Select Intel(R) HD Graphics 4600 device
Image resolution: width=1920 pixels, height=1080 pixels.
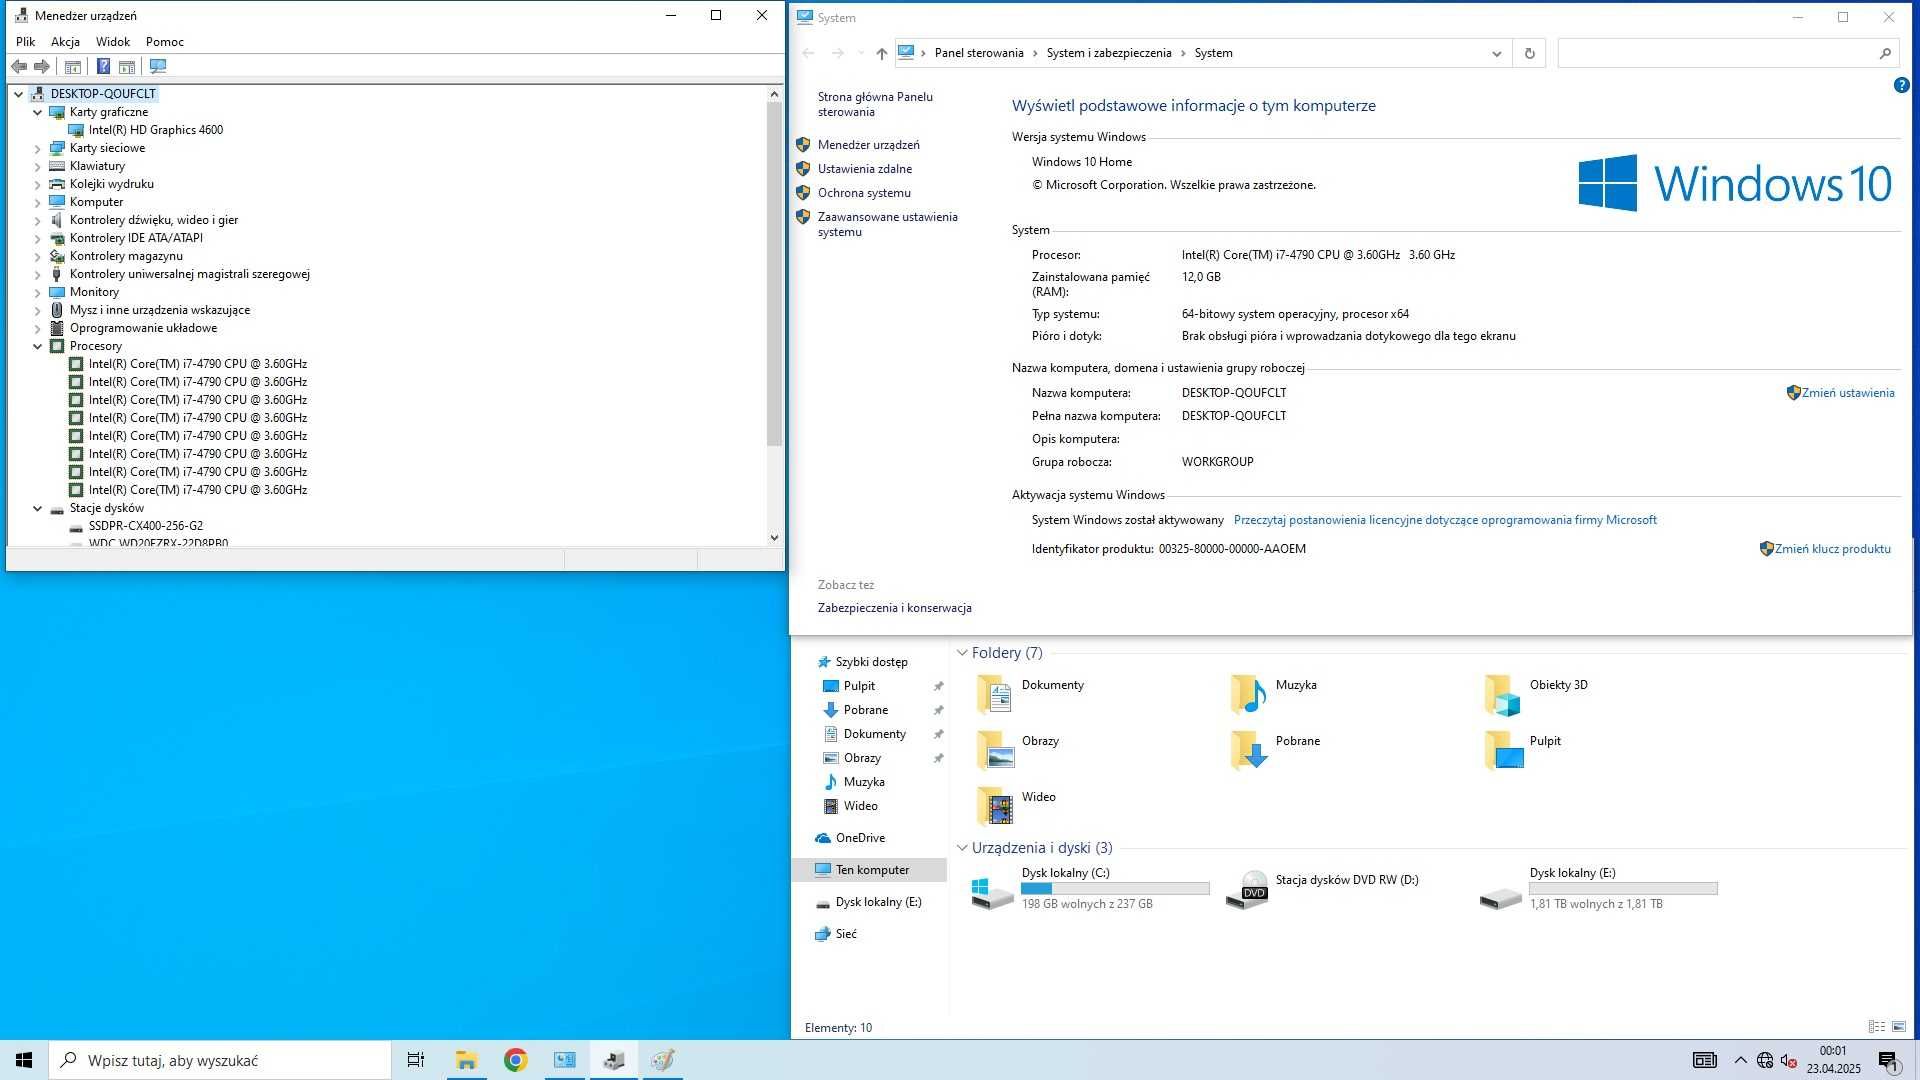click(x=155, y=130)
